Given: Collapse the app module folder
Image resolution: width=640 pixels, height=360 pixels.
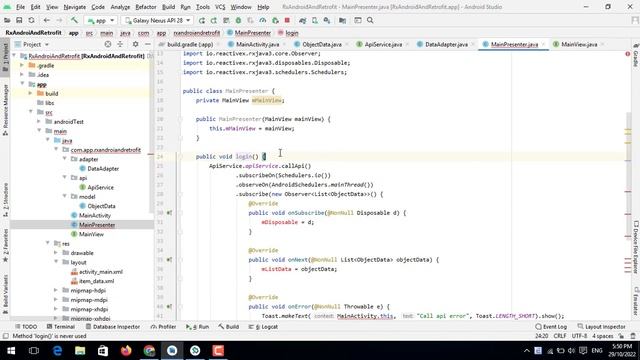Looking at the screenshot, I should coord(22,84).
